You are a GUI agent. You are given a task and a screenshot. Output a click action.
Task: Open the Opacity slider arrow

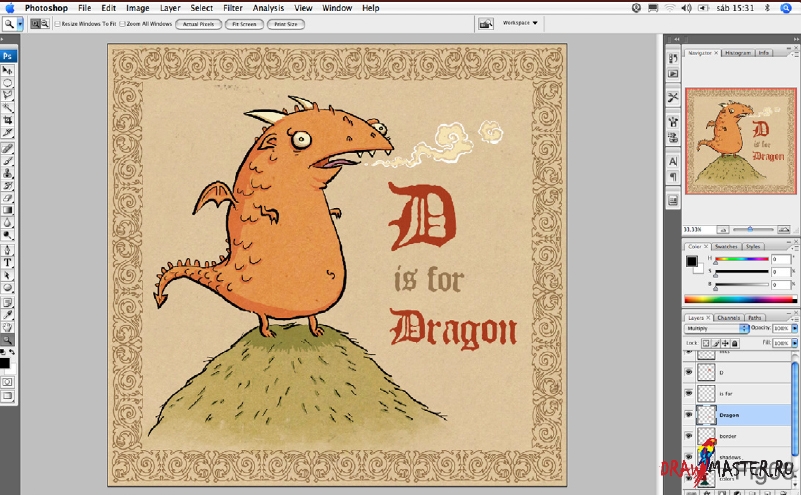click(x=794, y=328)
